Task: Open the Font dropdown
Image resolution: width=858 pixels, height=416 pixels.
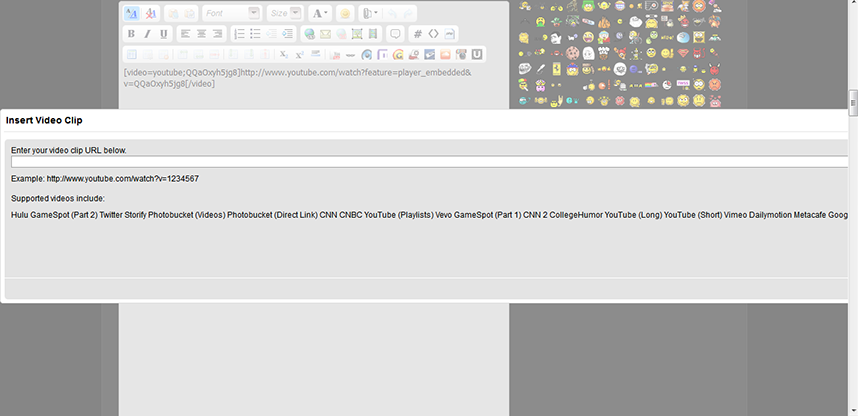Action: point(231,13)
